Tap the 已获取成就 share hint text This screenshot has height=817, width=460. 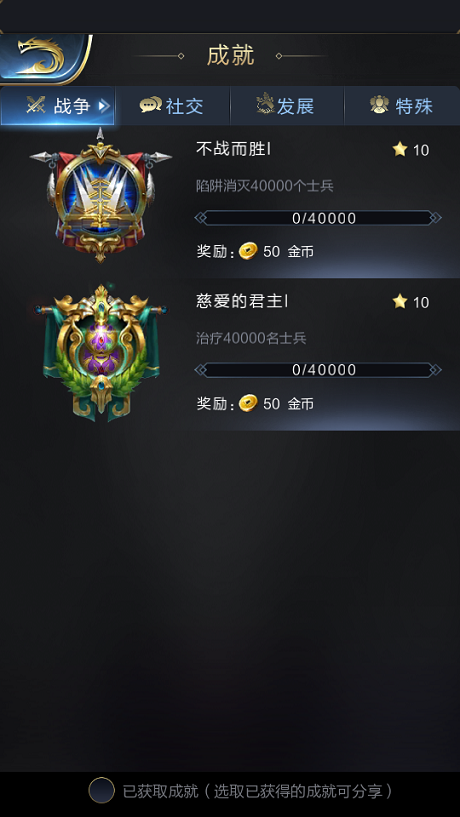click(257, 791)
